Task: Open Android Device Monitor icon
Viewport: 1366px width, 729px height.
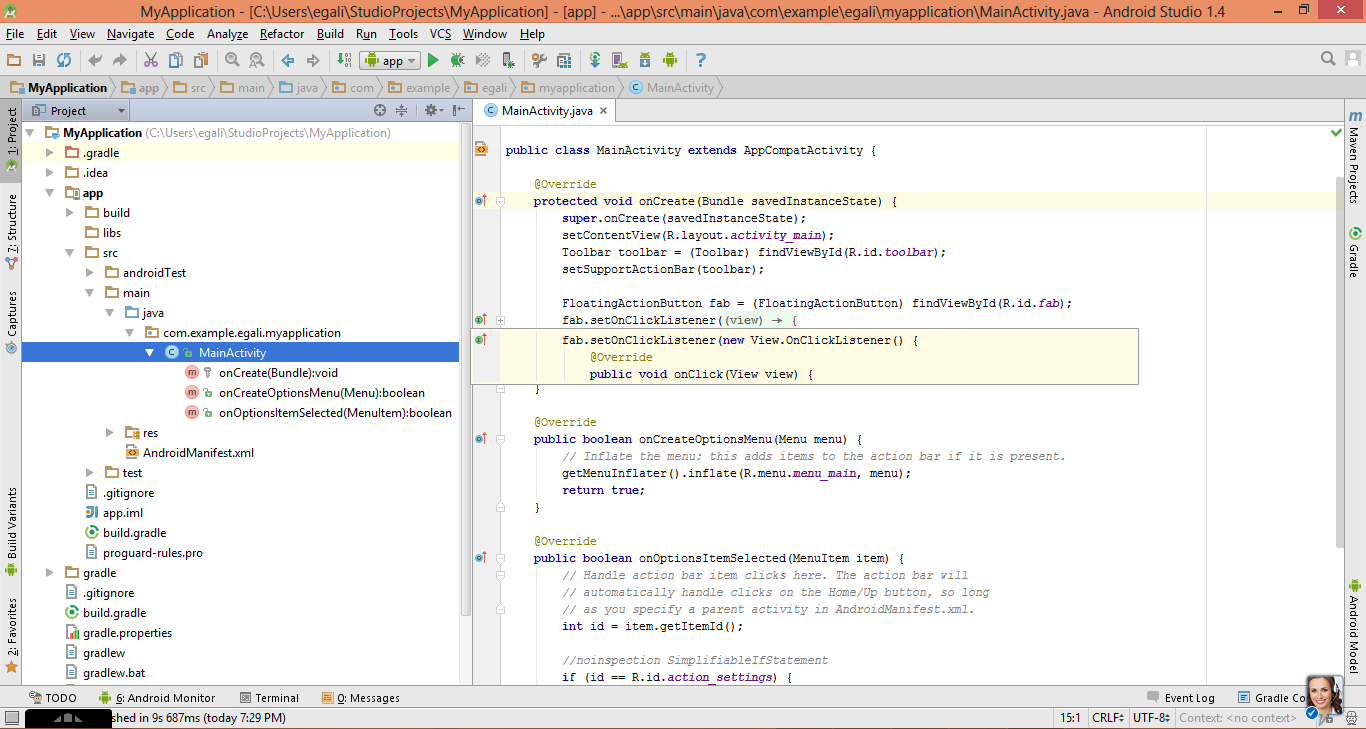Action: click(x=670, y=61)
